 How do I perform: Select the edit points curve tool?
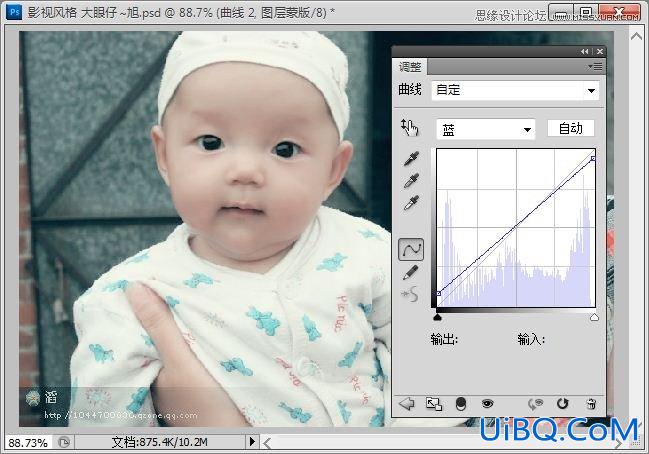(411, 250)
